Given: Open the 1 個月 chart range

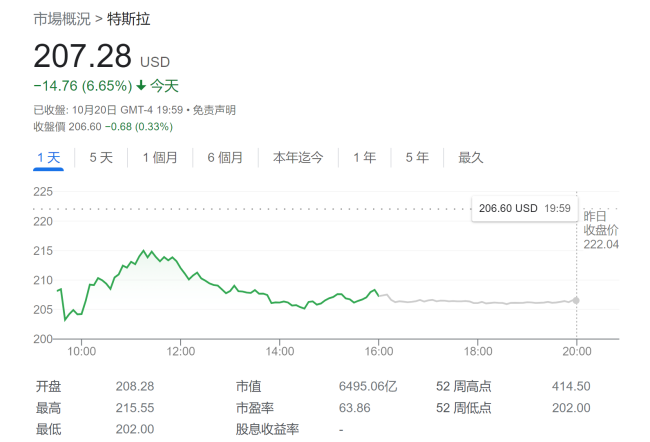Looking at the screenshot, I should pyautogui.click(x=160, y=158).
